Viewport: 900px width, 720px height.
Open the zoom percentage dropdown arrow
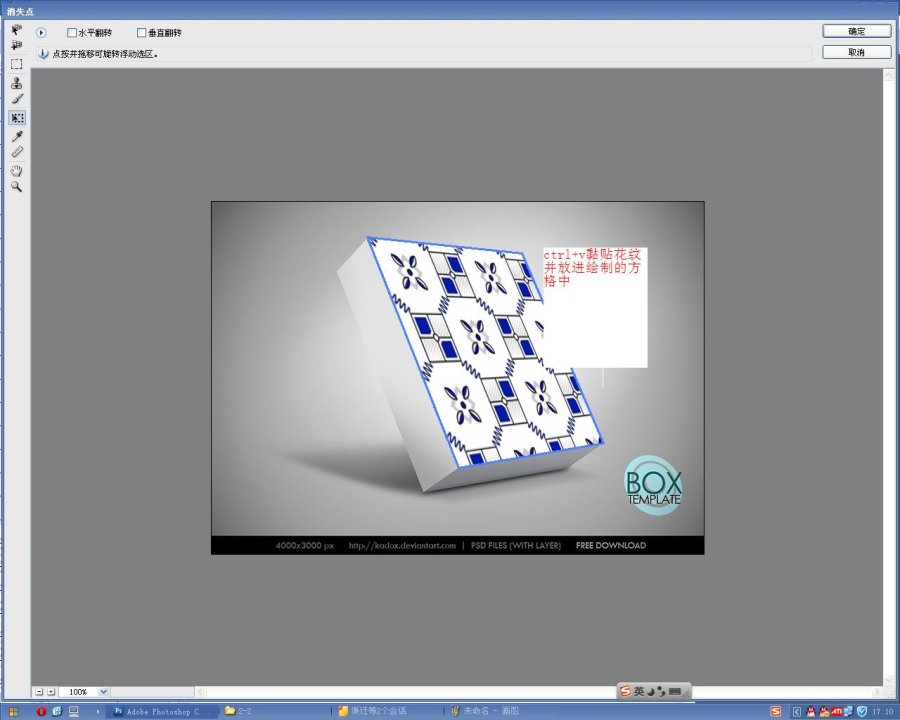click(x=103, y=692)
